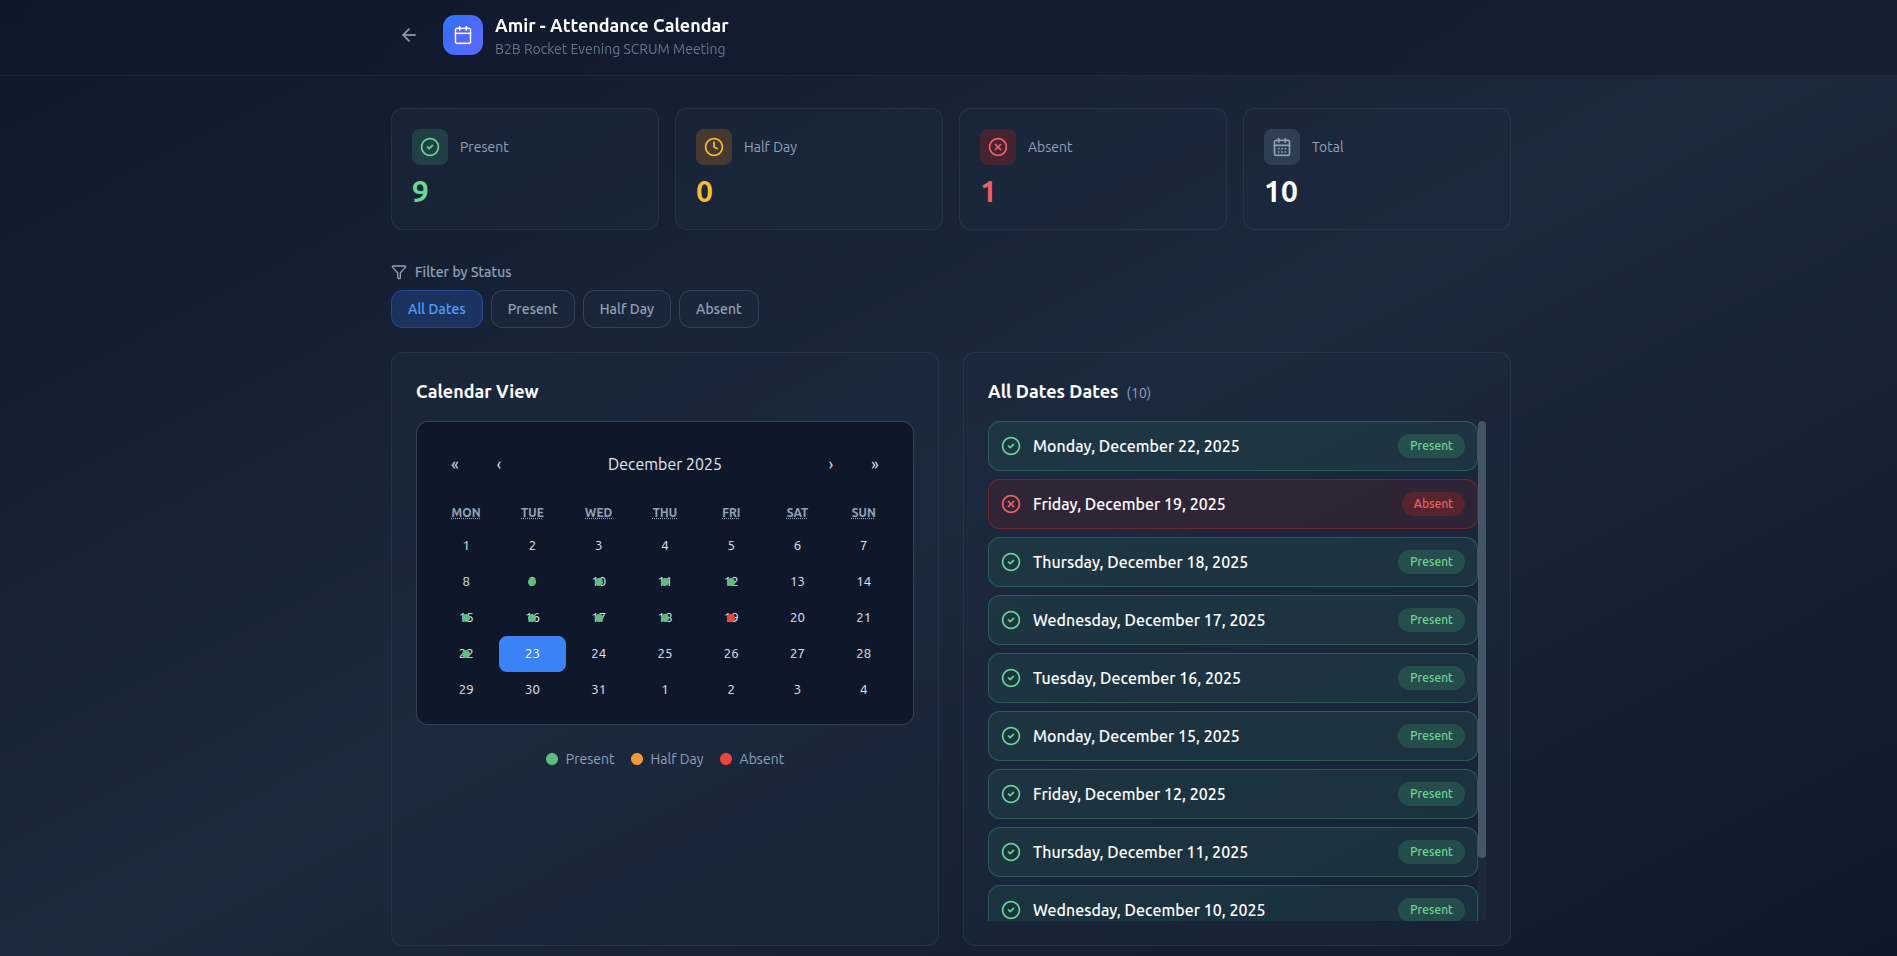1897x956 pixels.
Task: Select the Absent status filter
Action: pos(718,309)
